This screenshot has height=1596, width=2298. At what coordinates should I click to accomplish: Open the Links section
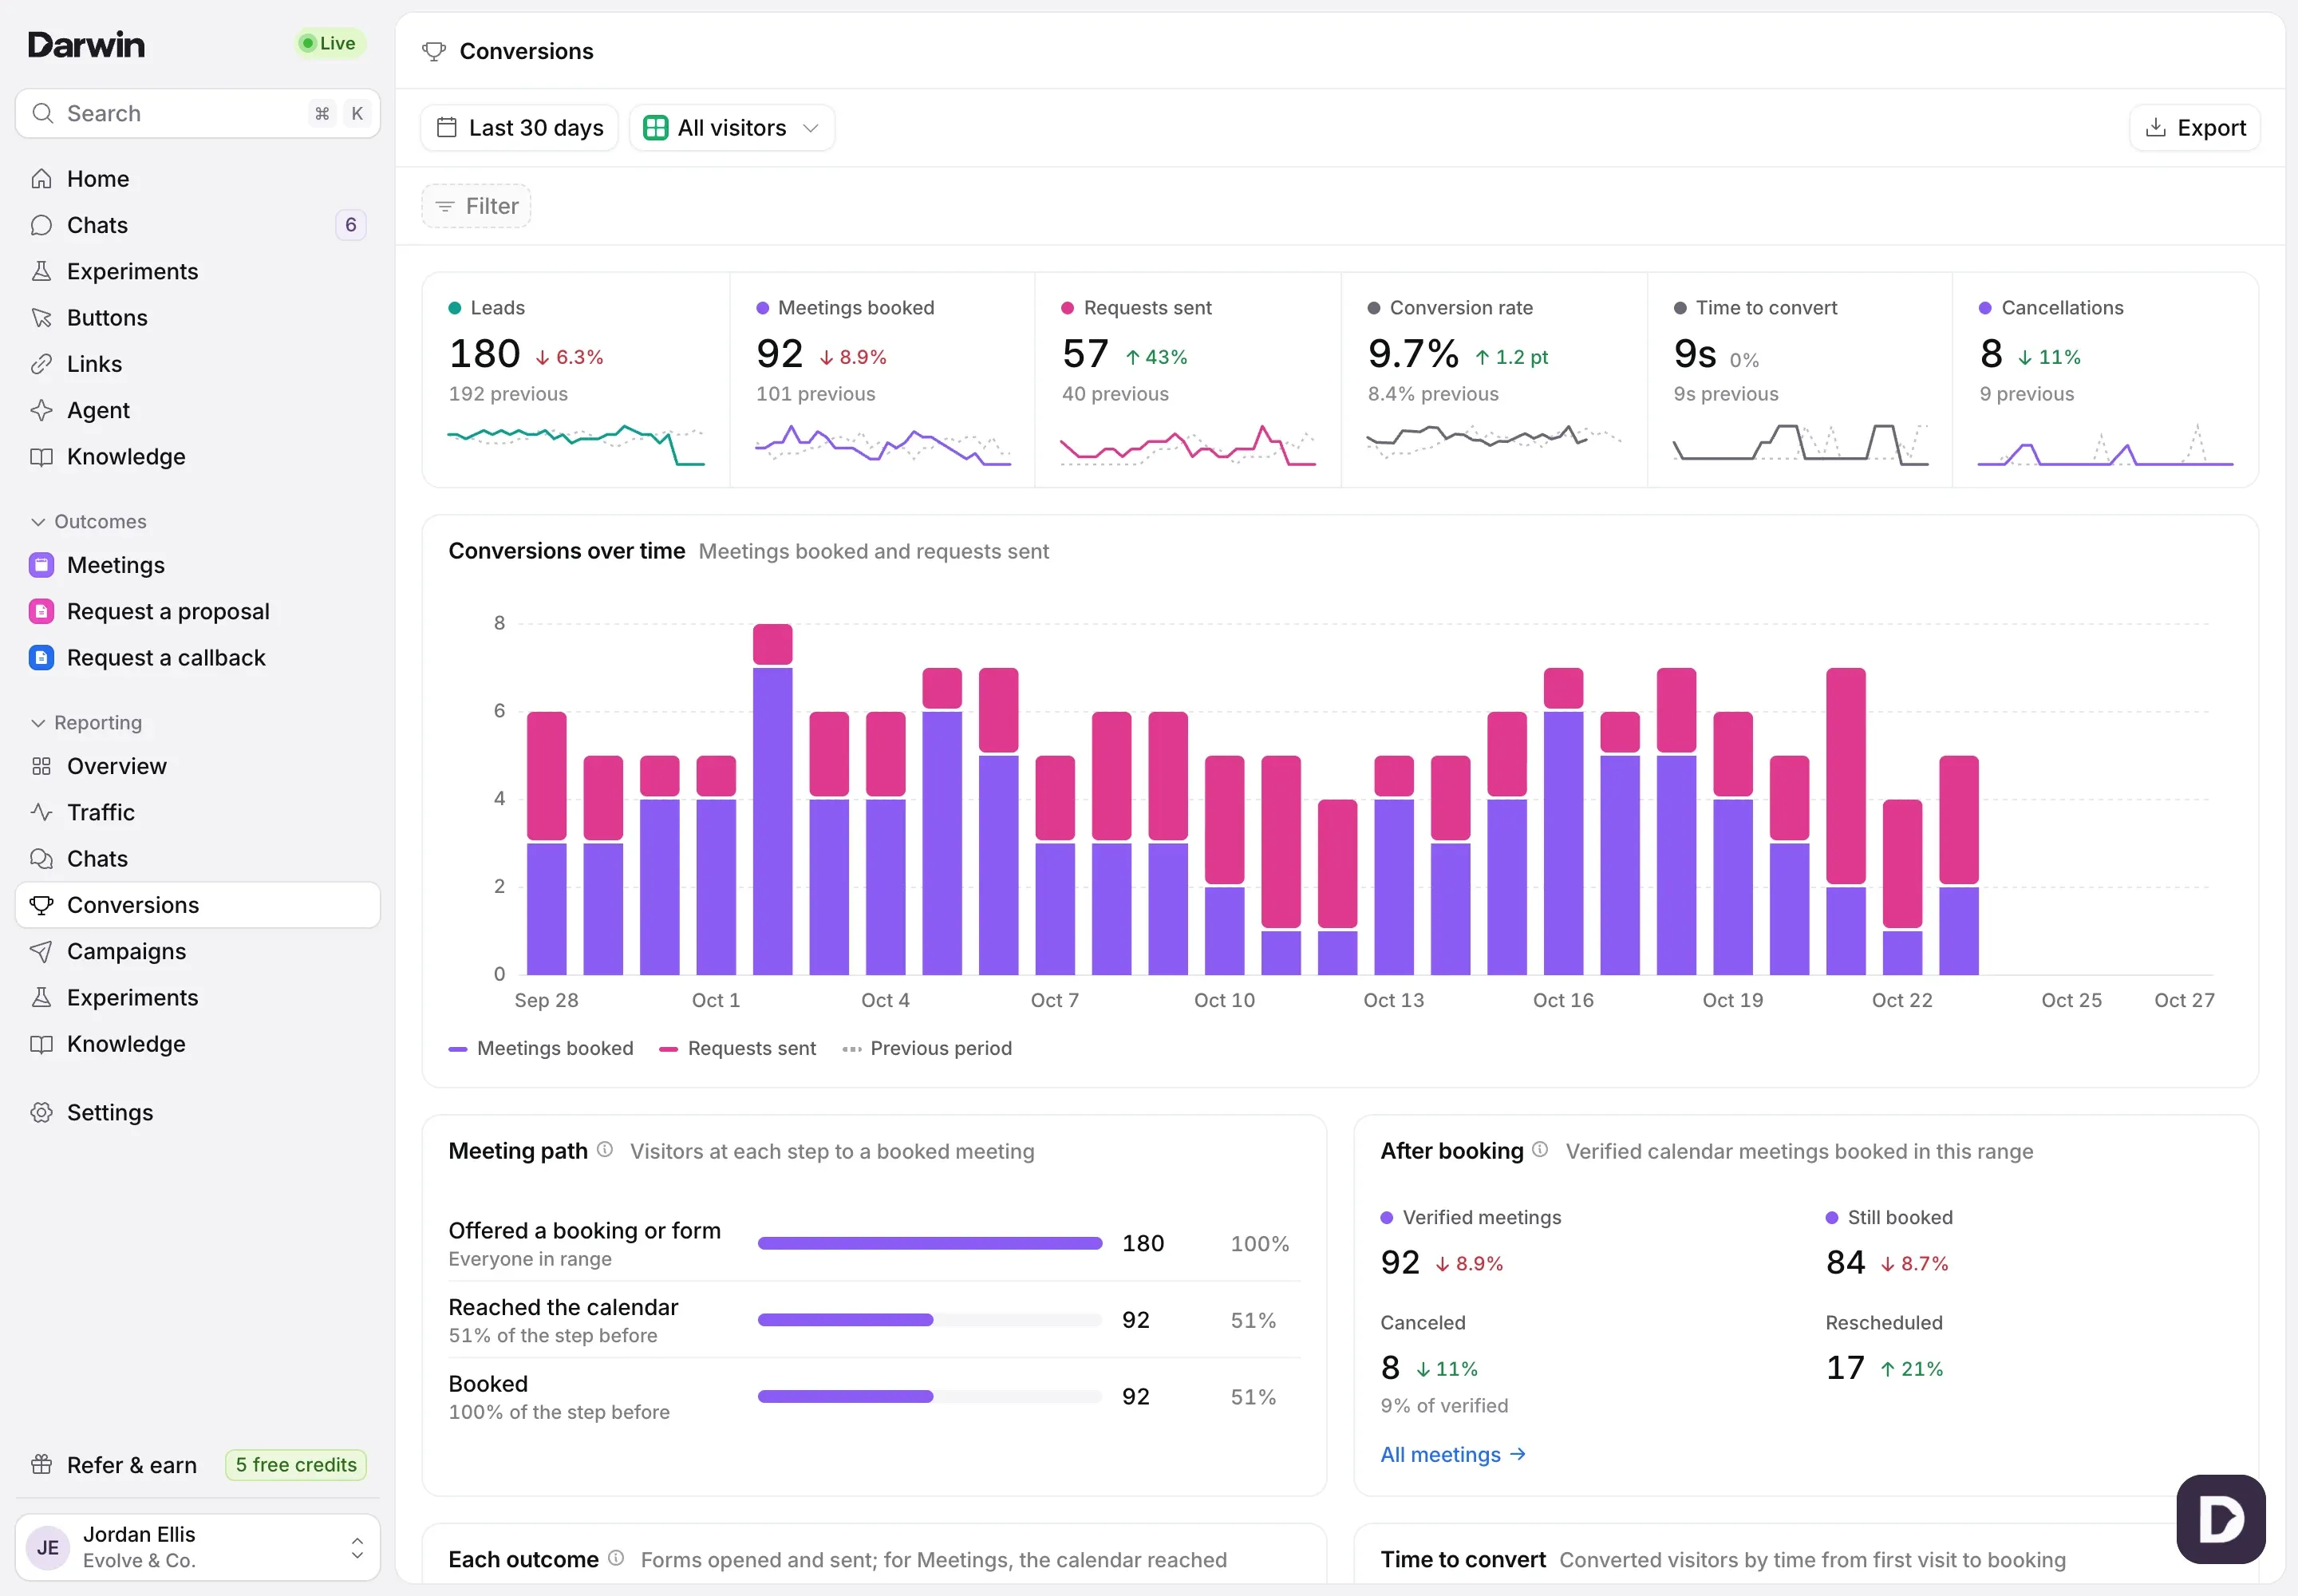pyautogui.click(x=197, y=364)
